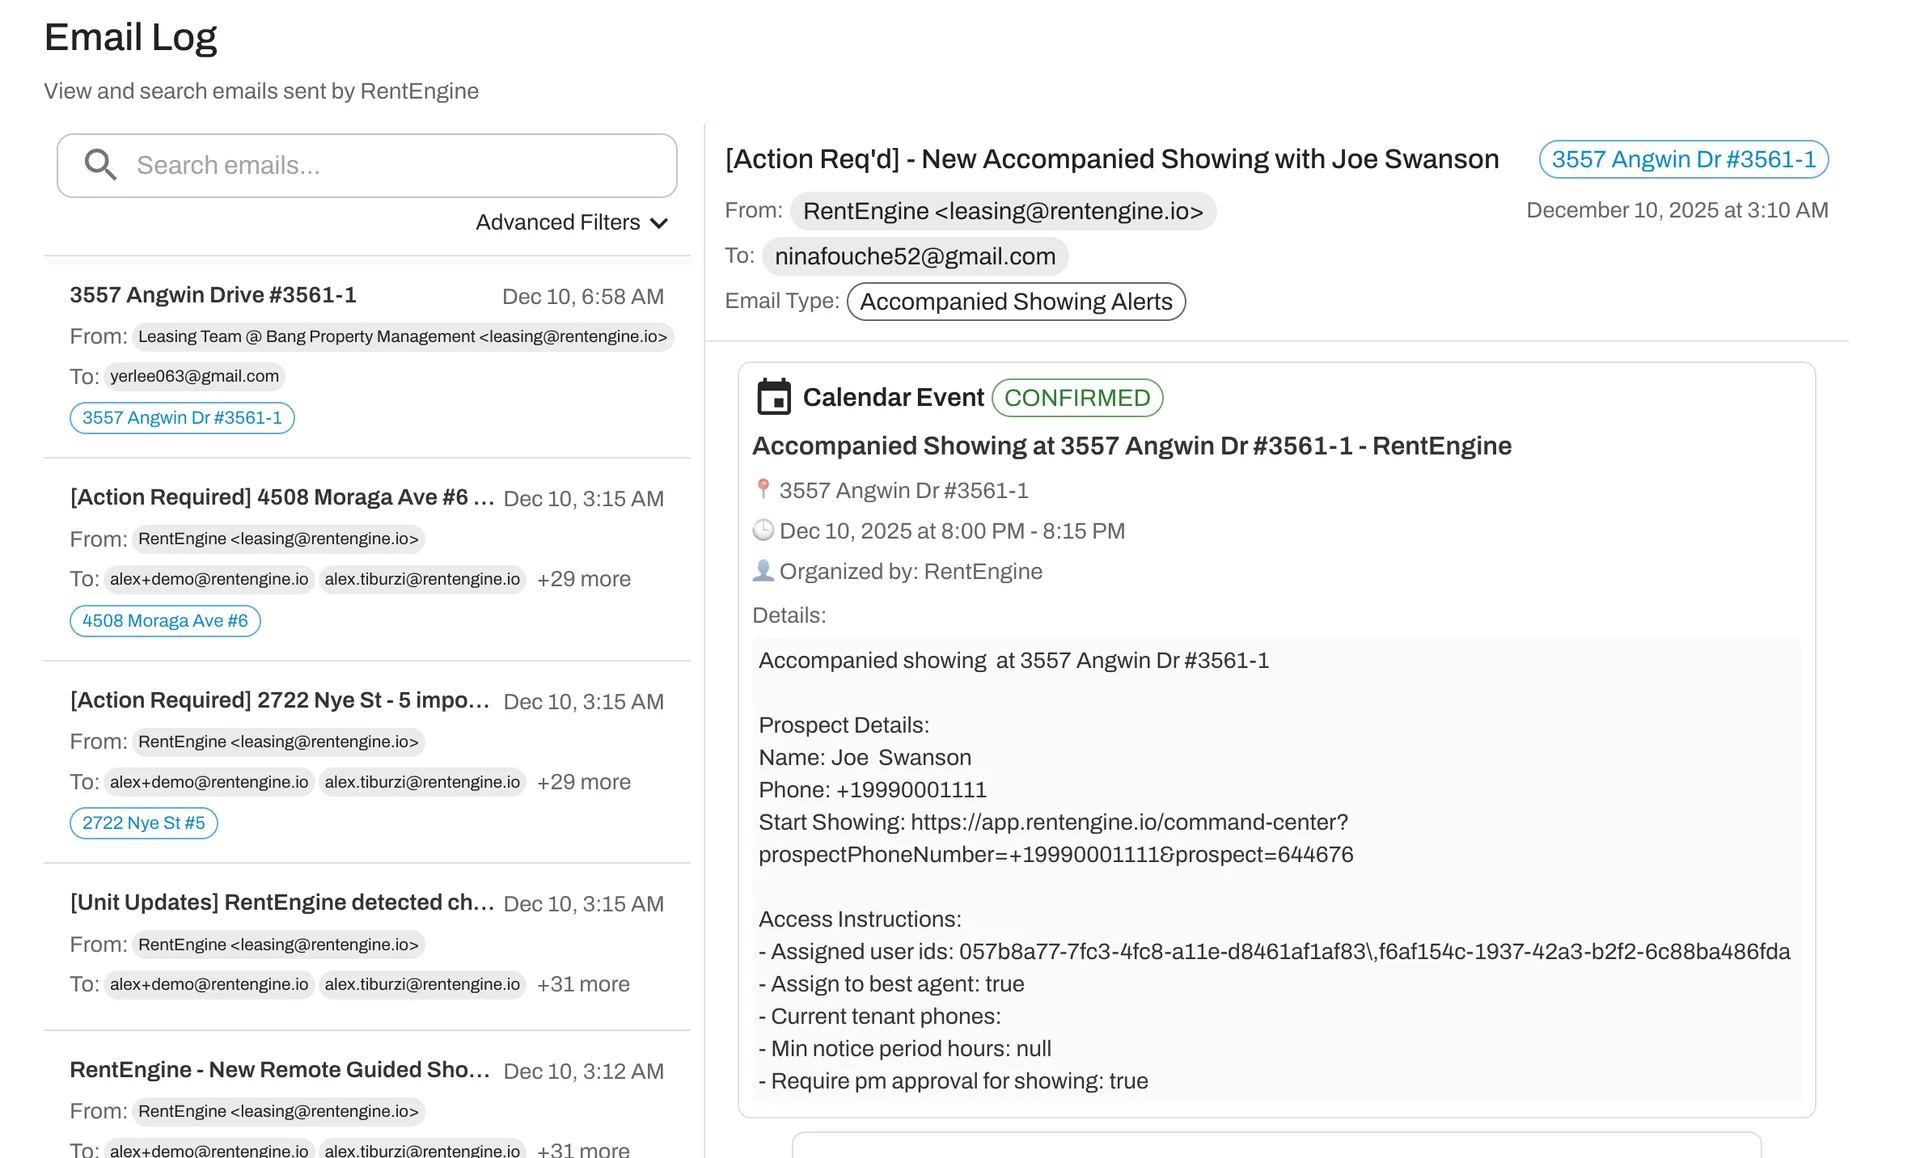Click the search magnifier icon
The image size is (1920, 1158).
point(100,164)
